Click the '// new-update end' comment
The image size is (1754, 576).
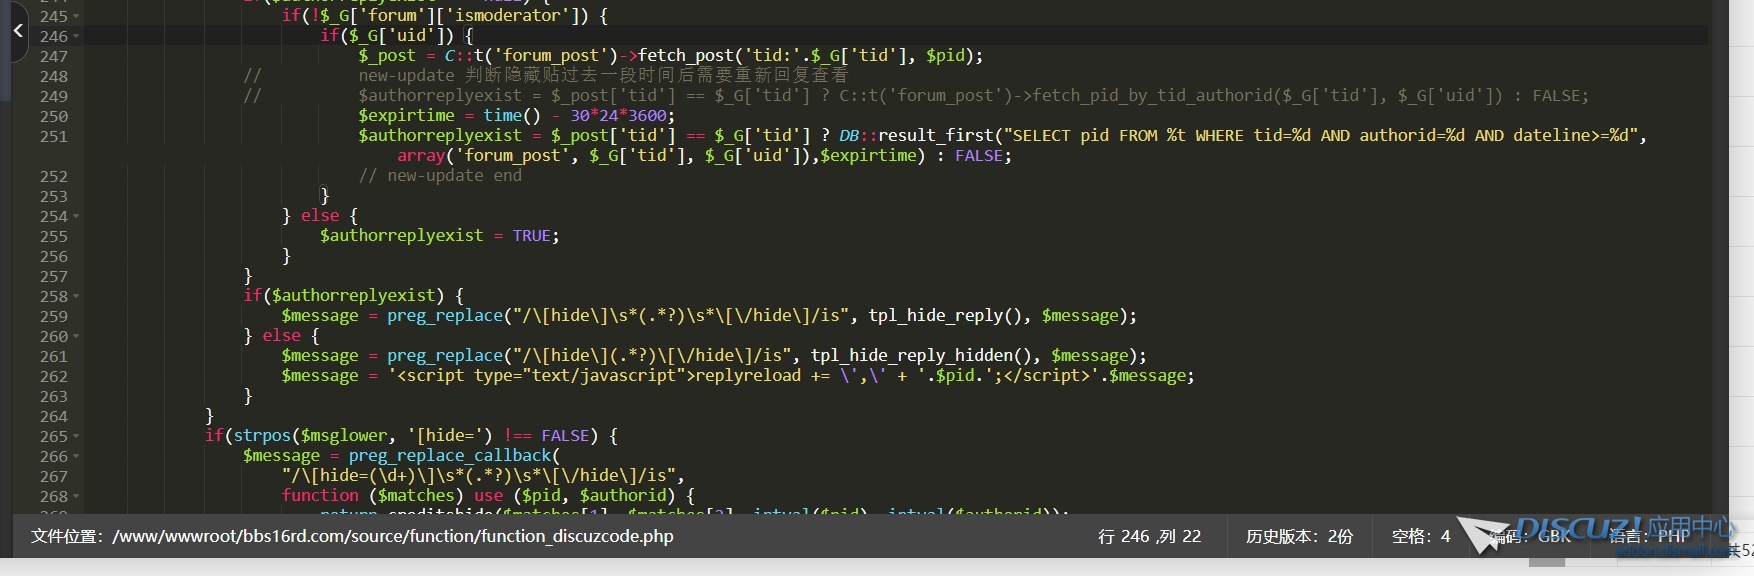coord(440,176)
